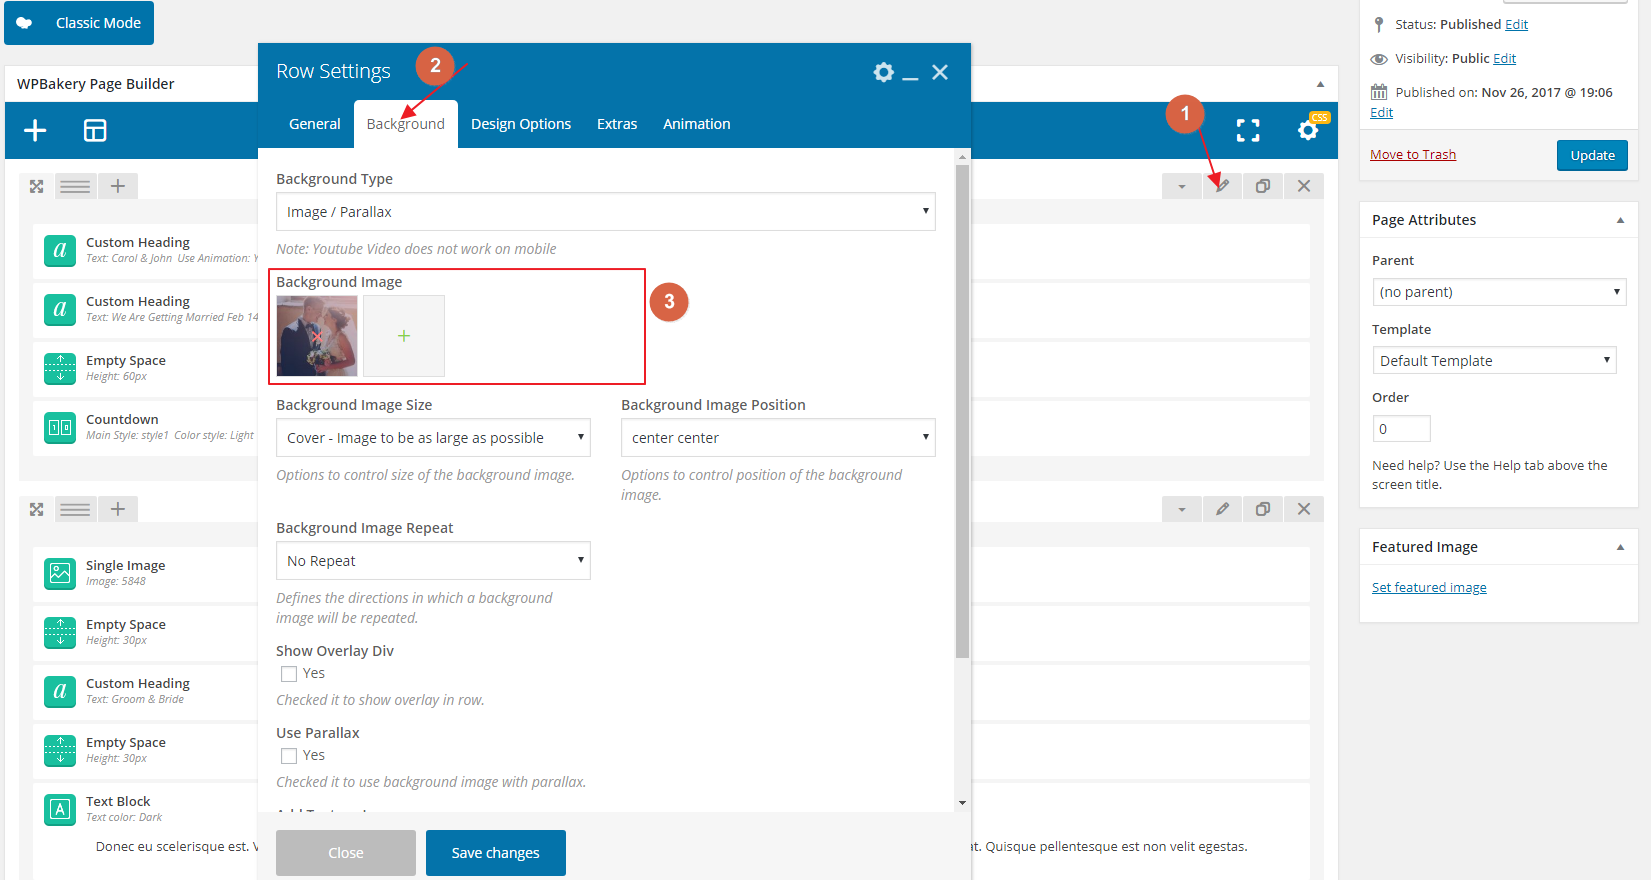Select Text Block element icon
This screenshot has height=880, width=1651.
60,809
